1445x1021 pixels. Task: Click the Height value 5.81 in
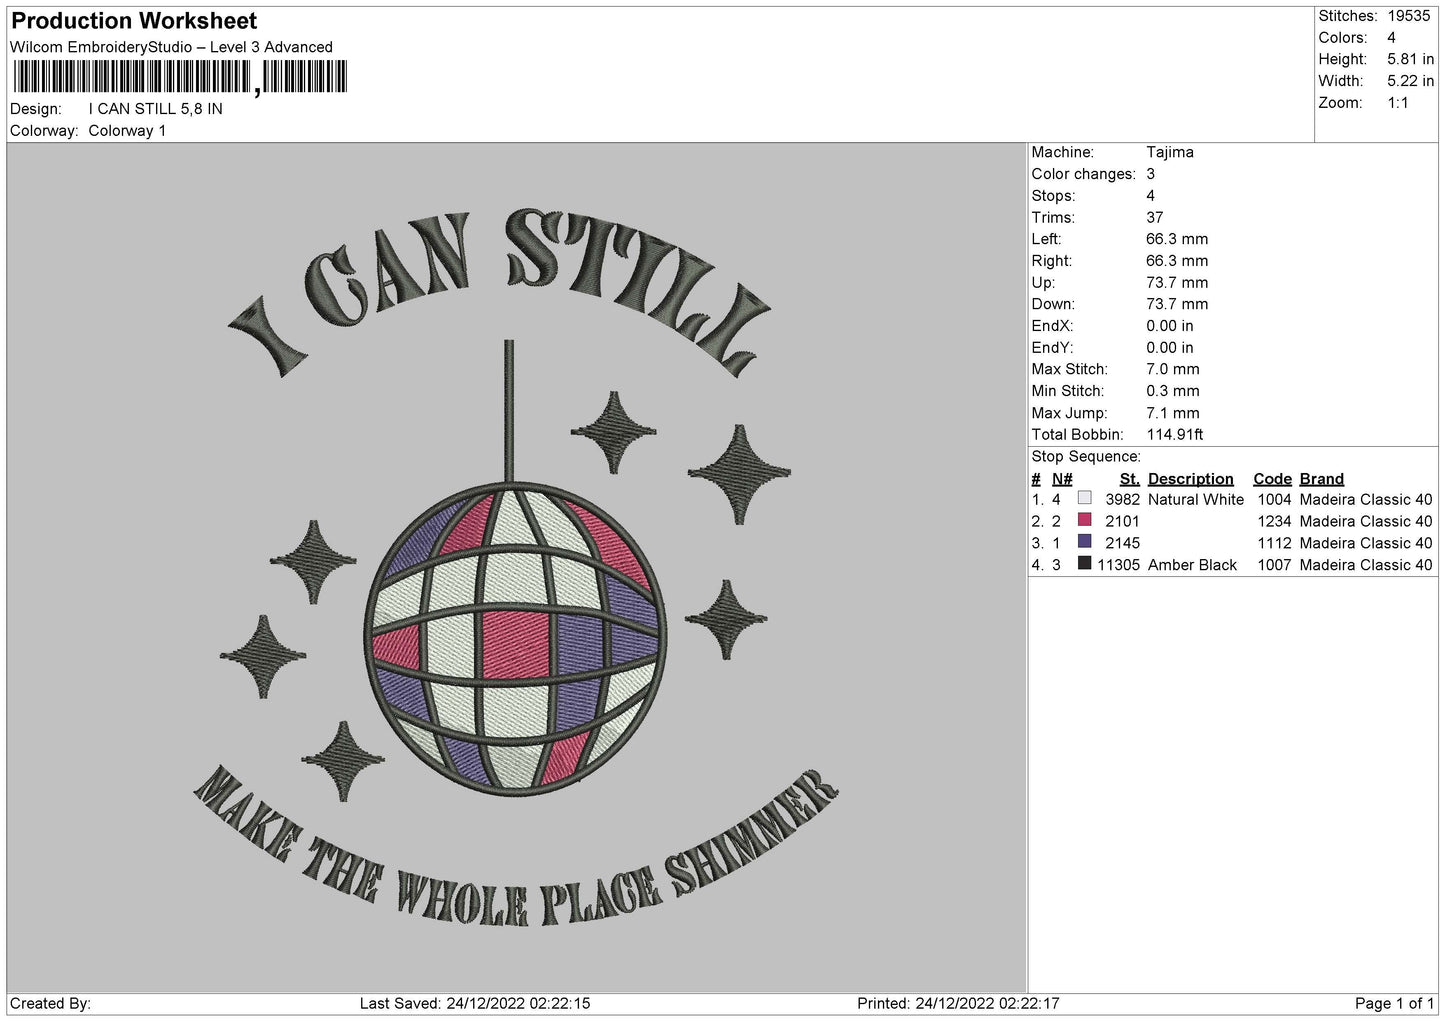1410,59
